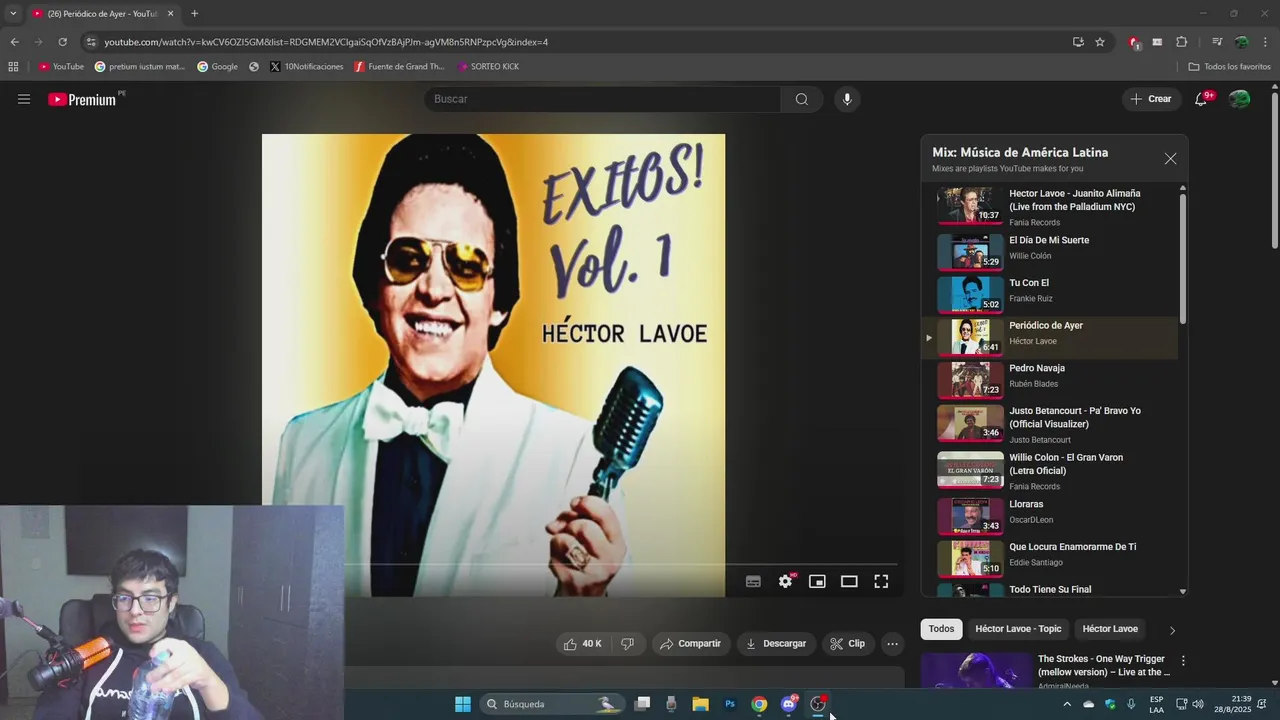The image size is (1280, 720).
Task: Open File Explorer from taskbar
Action: click(x=701, y=704)
